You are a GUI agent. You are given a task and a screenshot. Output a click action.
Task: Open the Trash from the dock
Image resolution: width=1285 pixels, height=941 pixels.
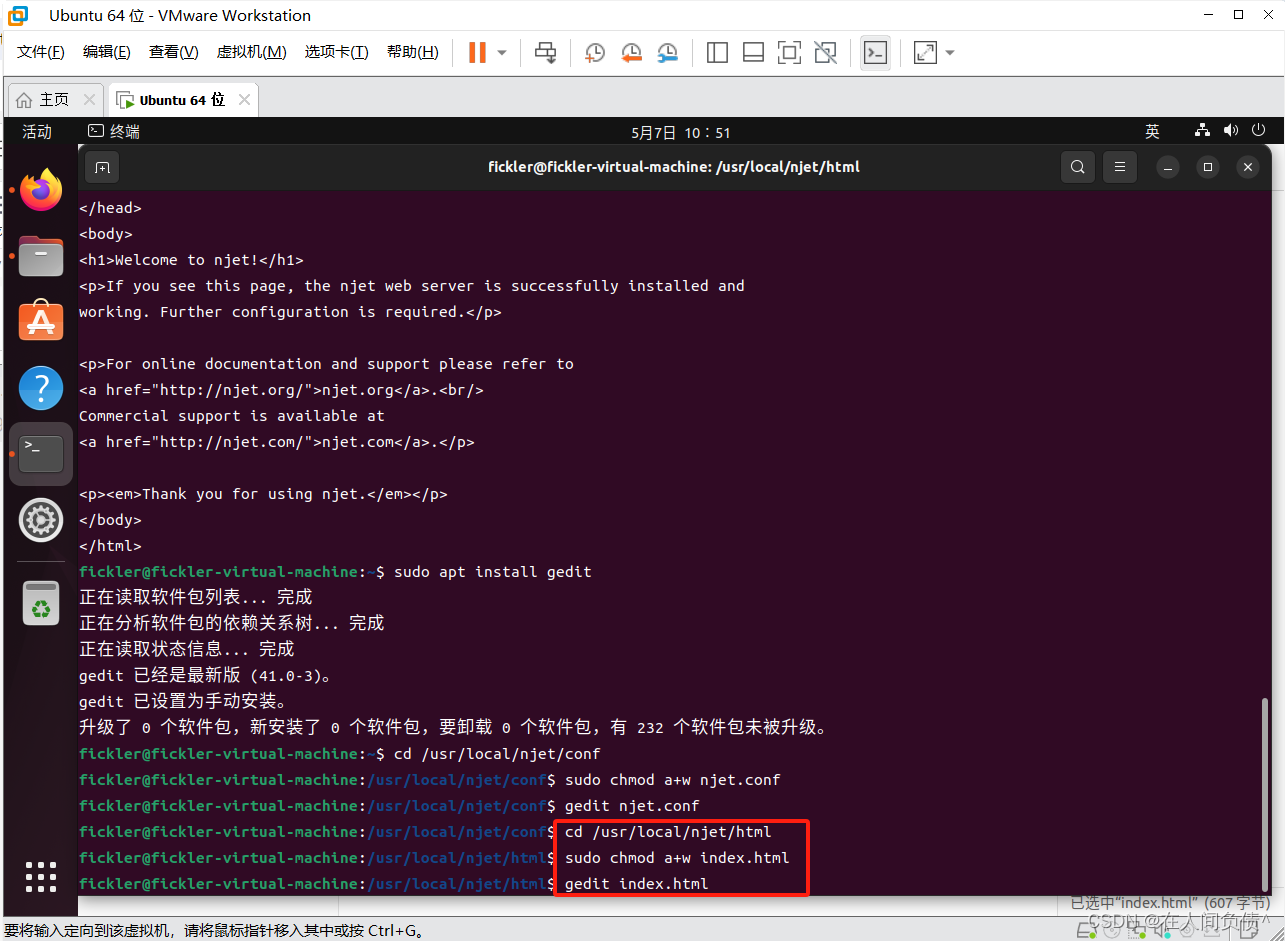click(x=41, y=602)
